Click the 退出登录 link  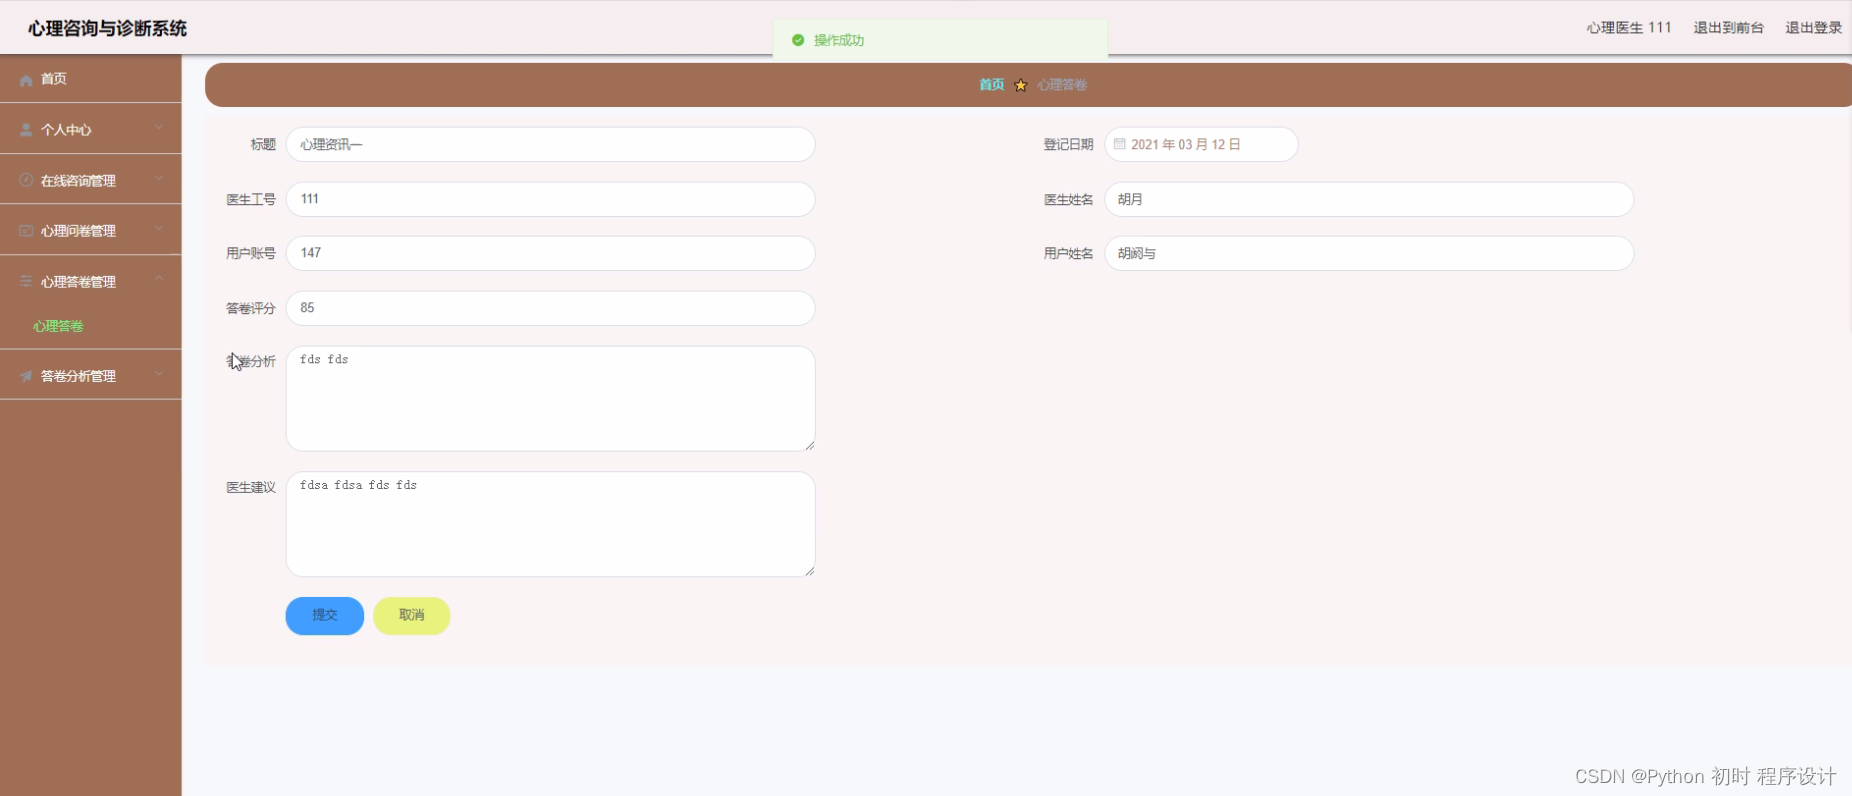coord(1813,28)
